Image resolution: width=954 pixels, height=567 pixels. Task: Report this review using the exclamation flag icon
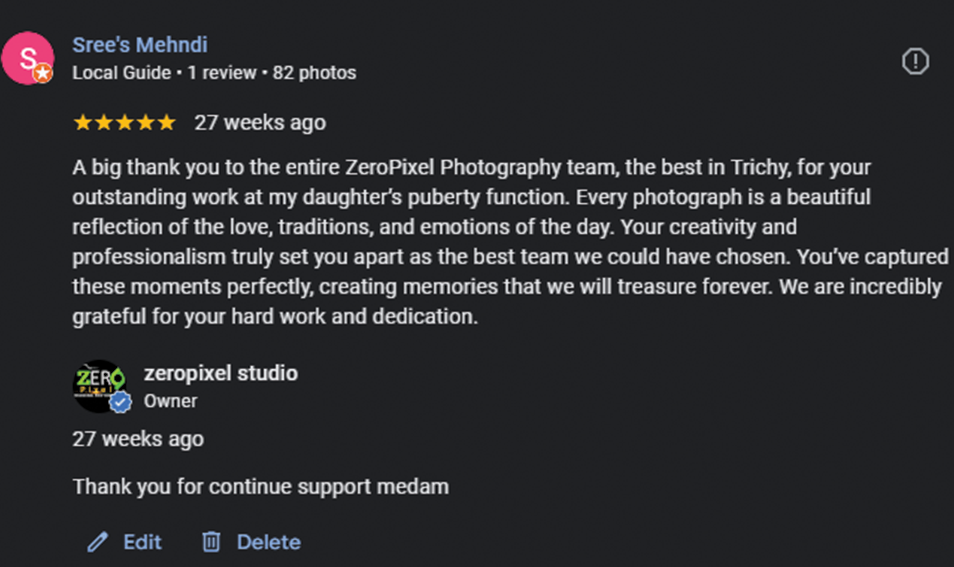coord(915,61)
